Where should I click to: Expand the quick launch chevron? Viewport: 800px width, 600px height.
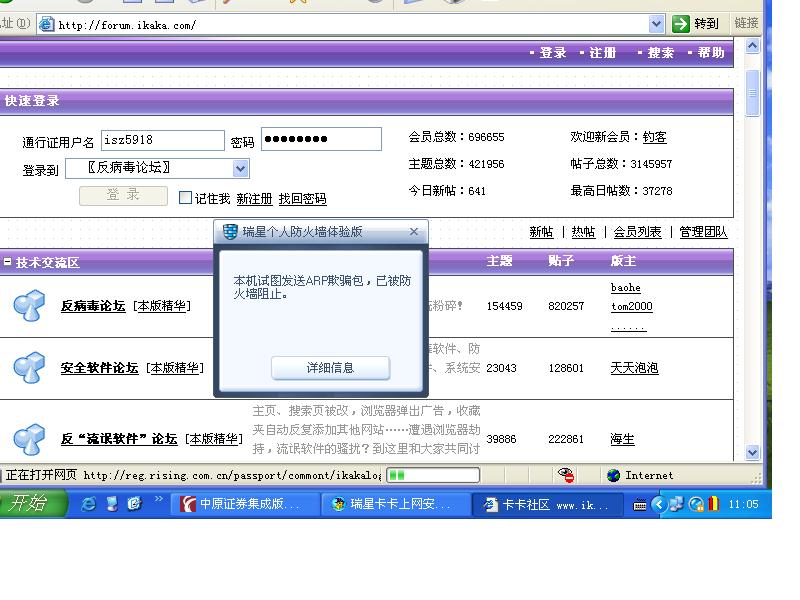159,498
